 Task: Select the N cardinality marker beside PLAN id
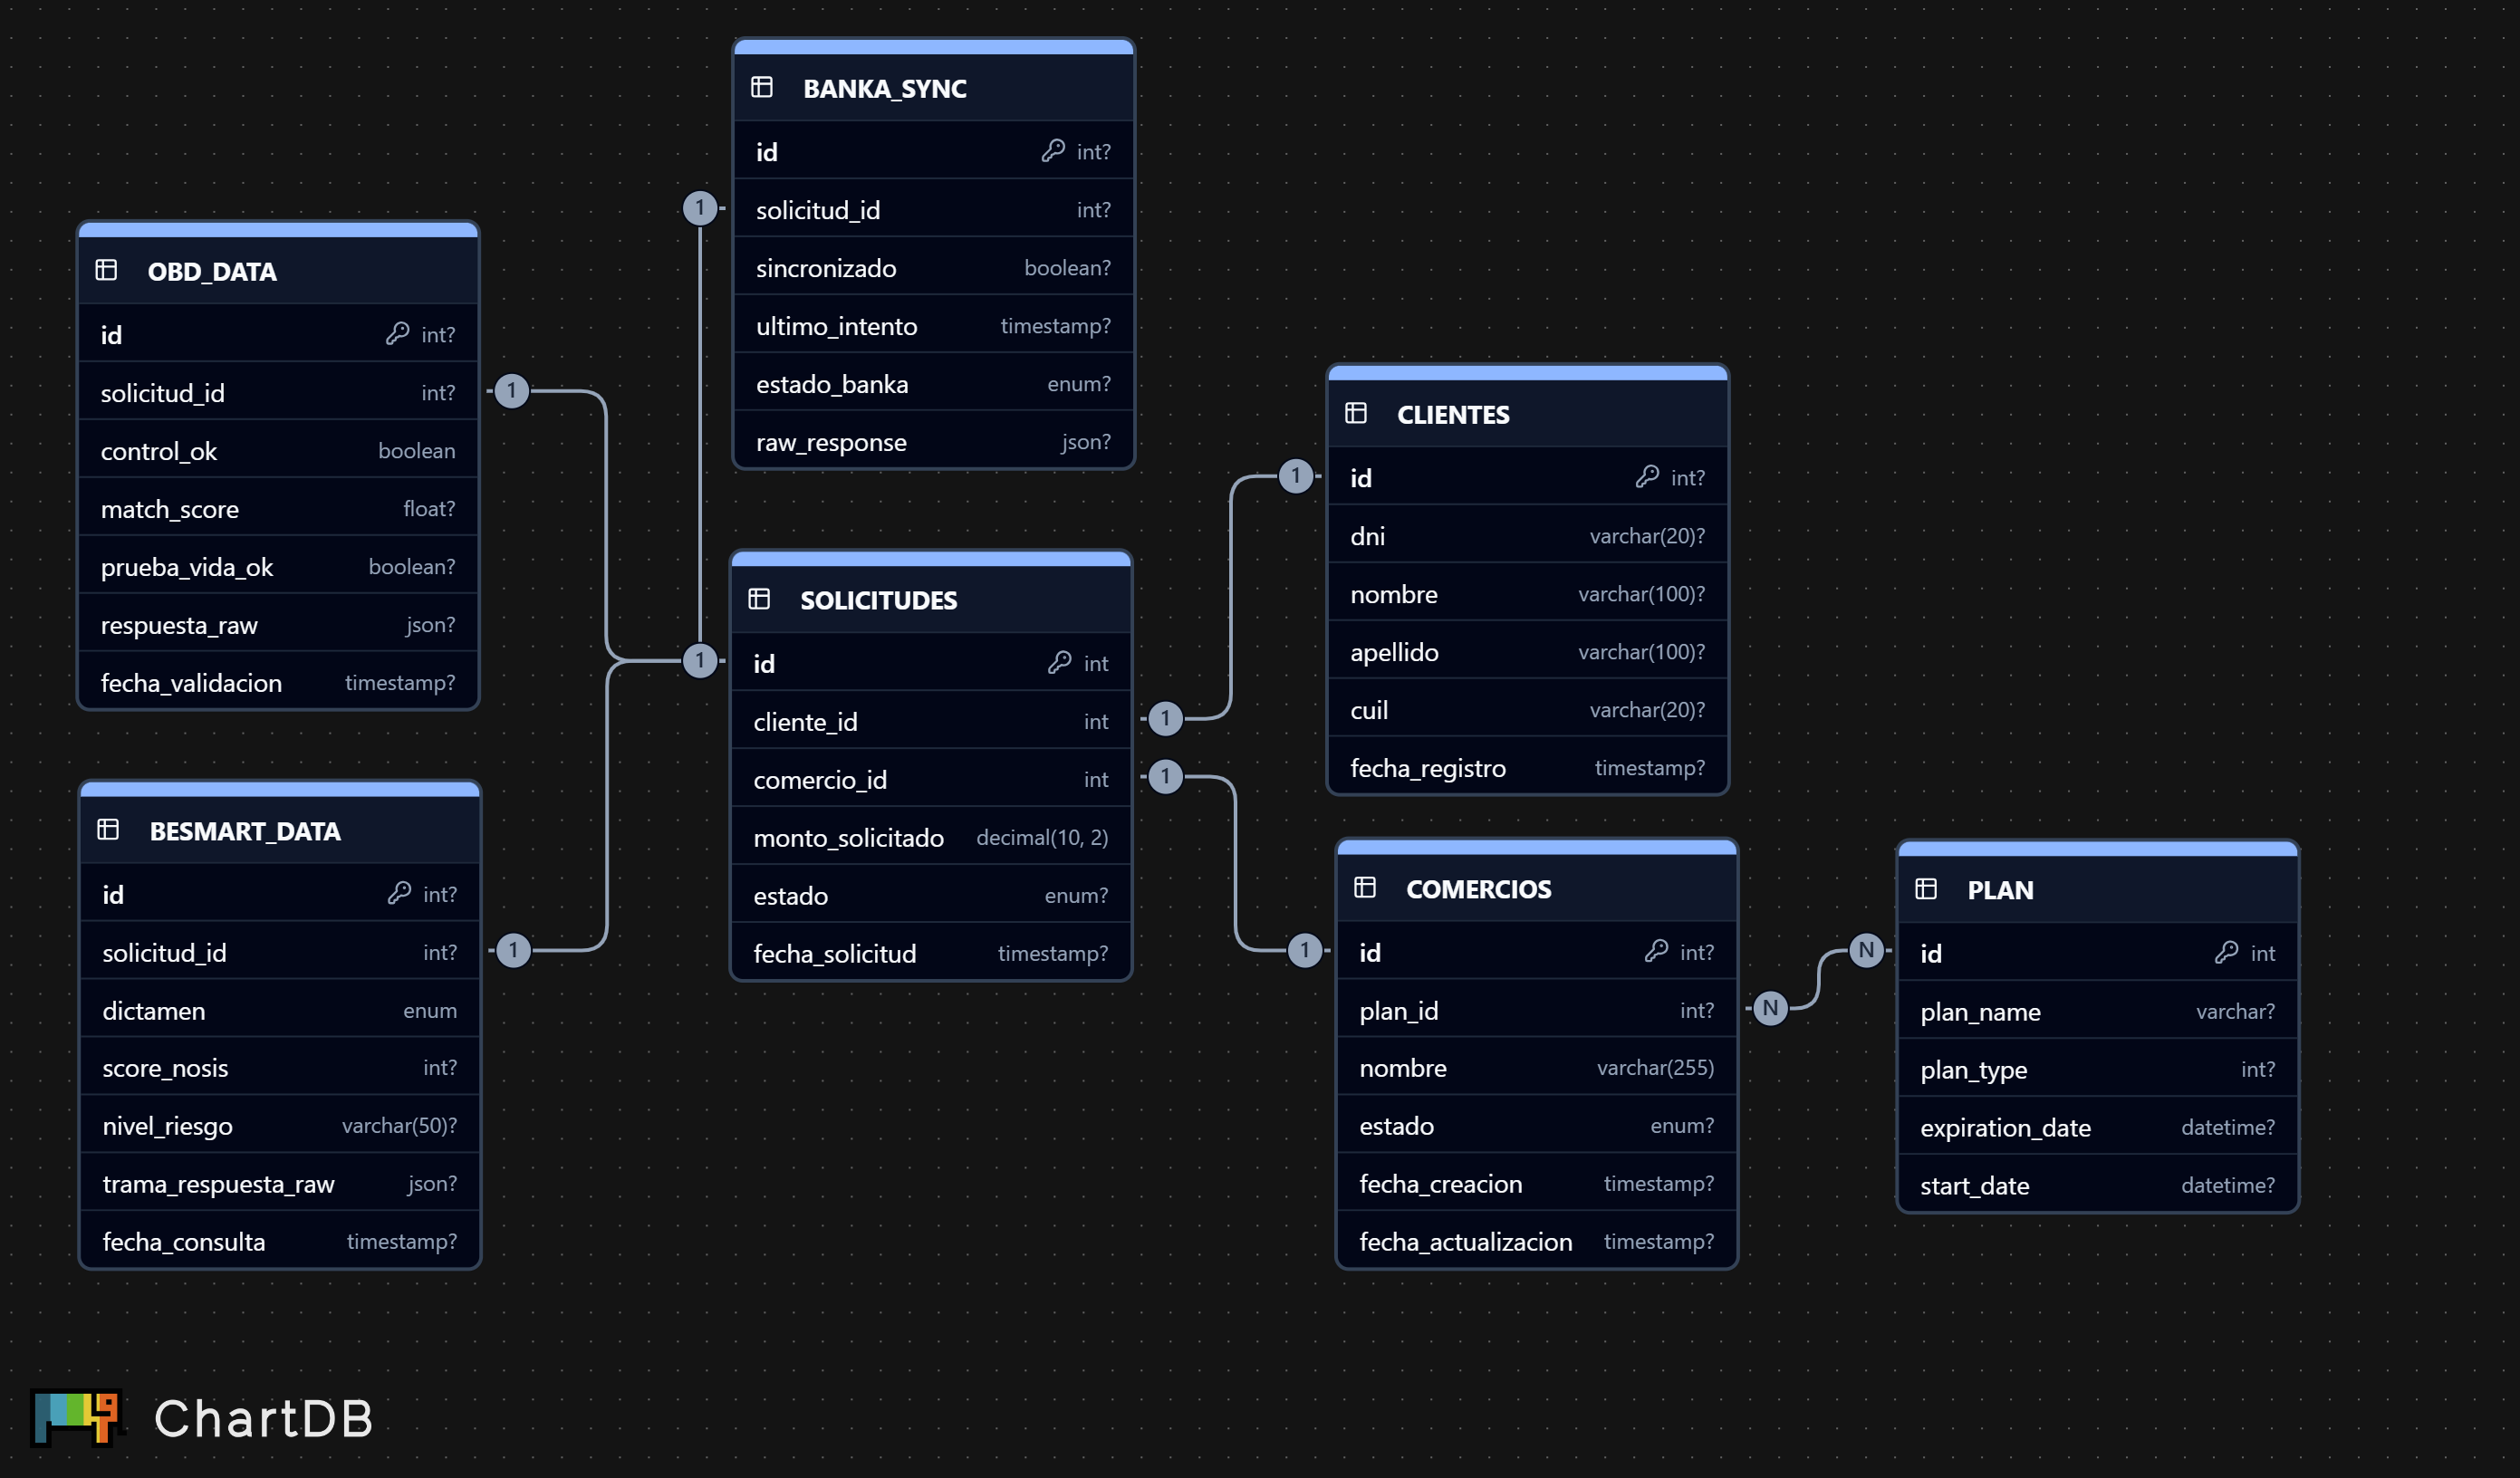[1866, 950]
